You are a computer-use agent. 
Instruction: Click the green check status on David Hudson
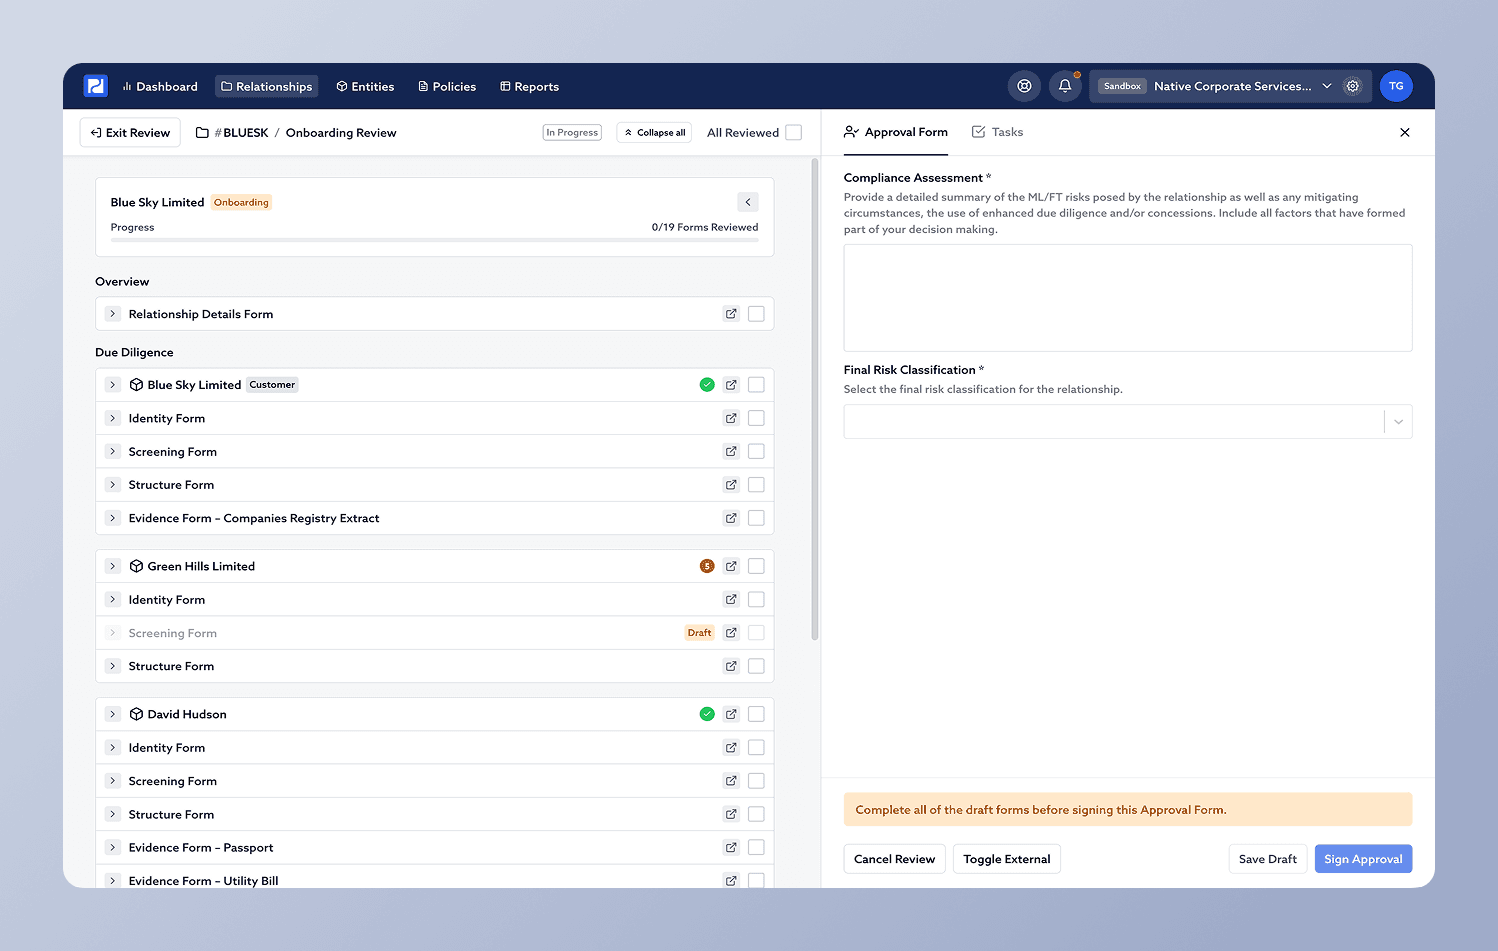click(x=707, y=714)
